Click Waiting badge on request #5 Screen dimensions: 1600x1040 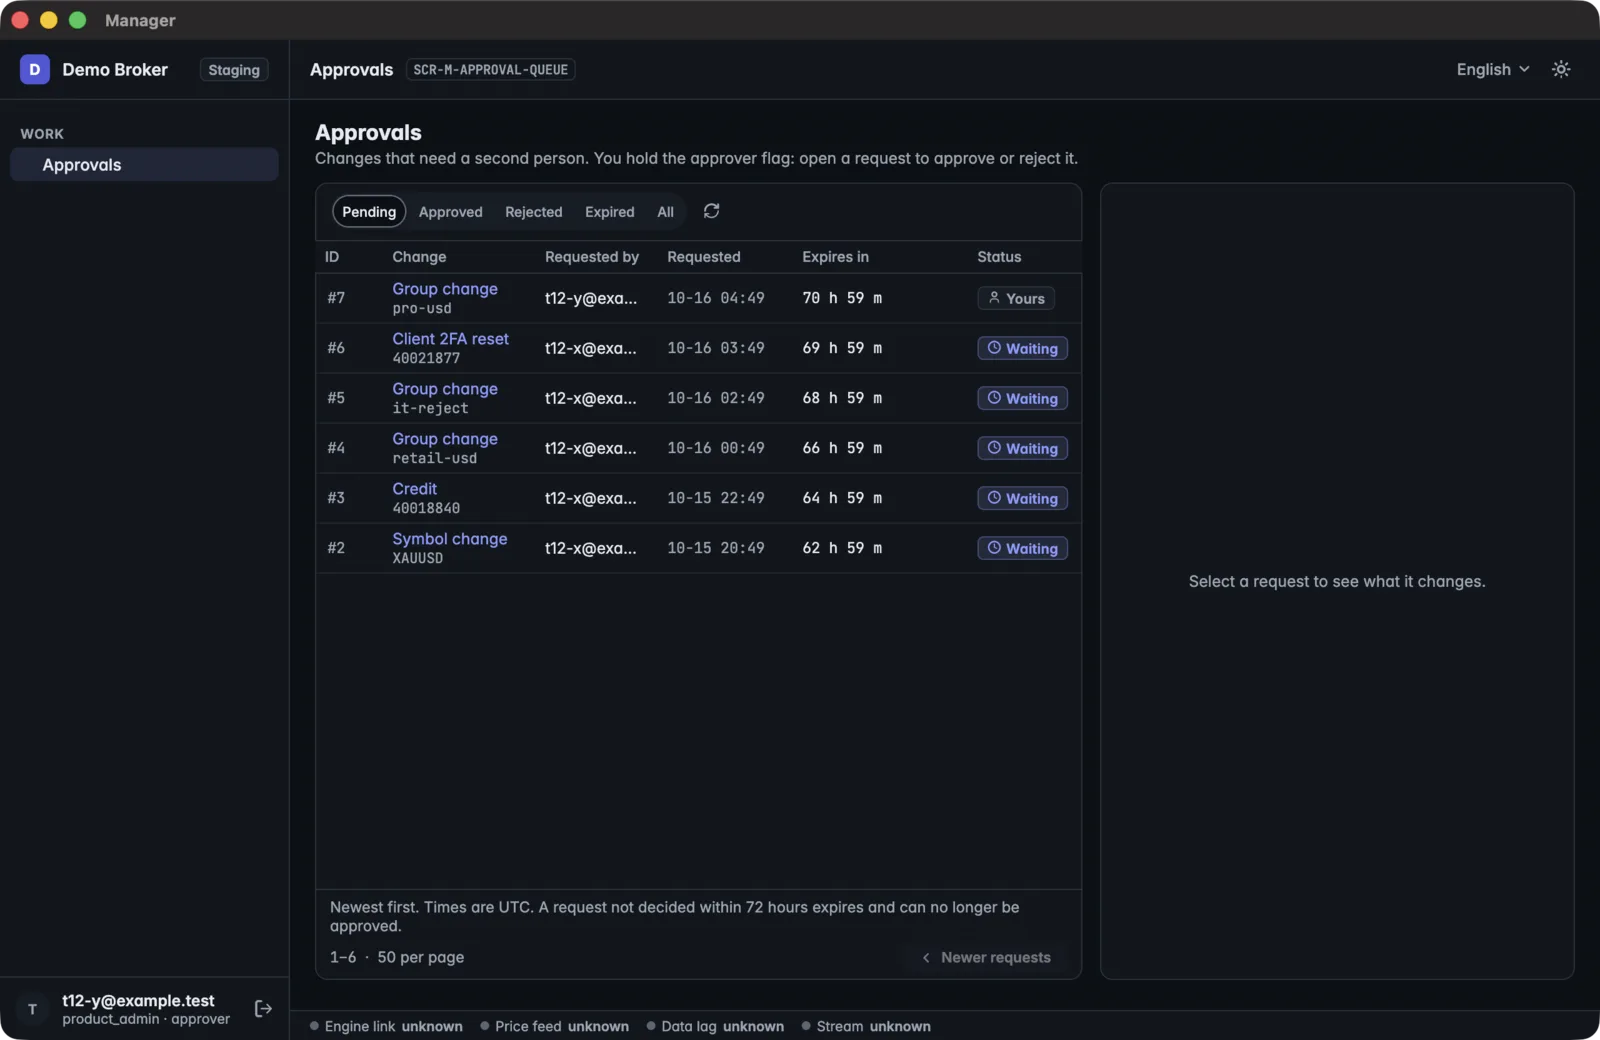coord(1022,398)
